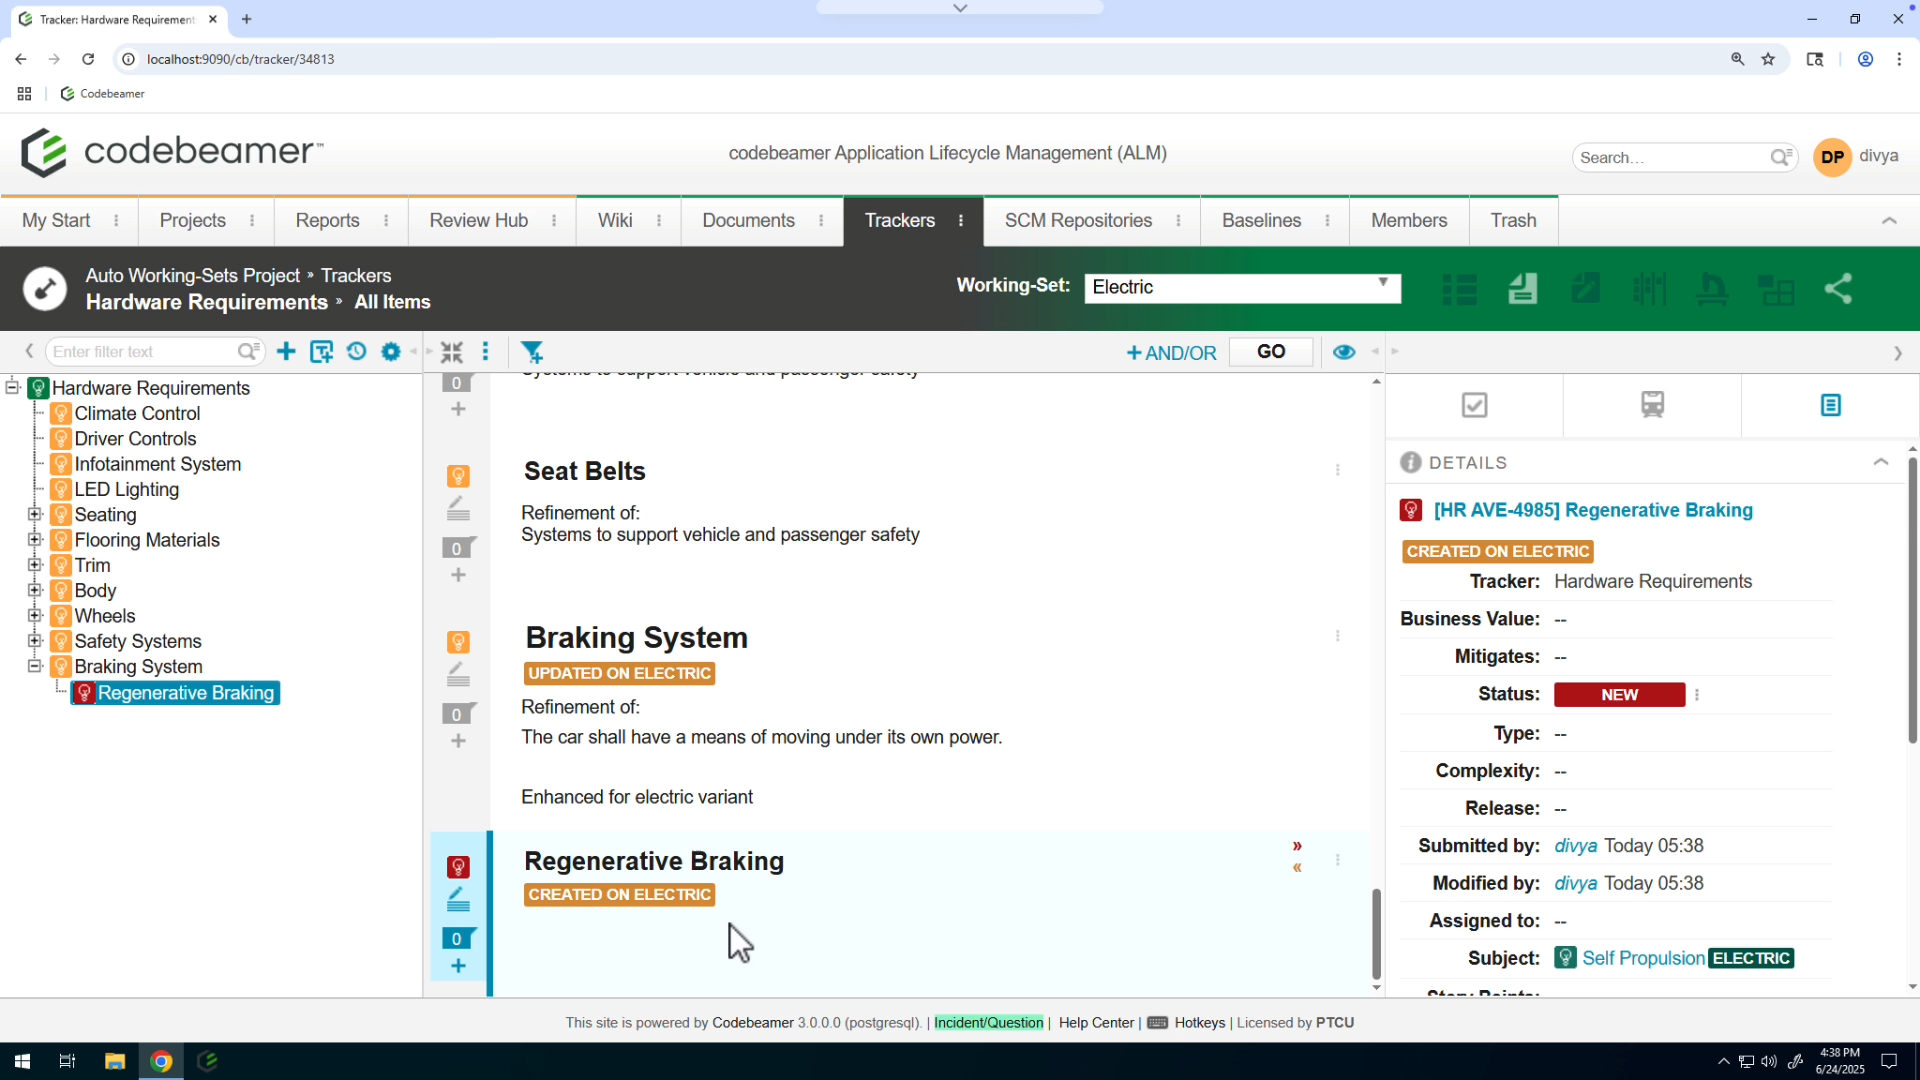Open tree settings gear icon

click(x=391, y=352)
